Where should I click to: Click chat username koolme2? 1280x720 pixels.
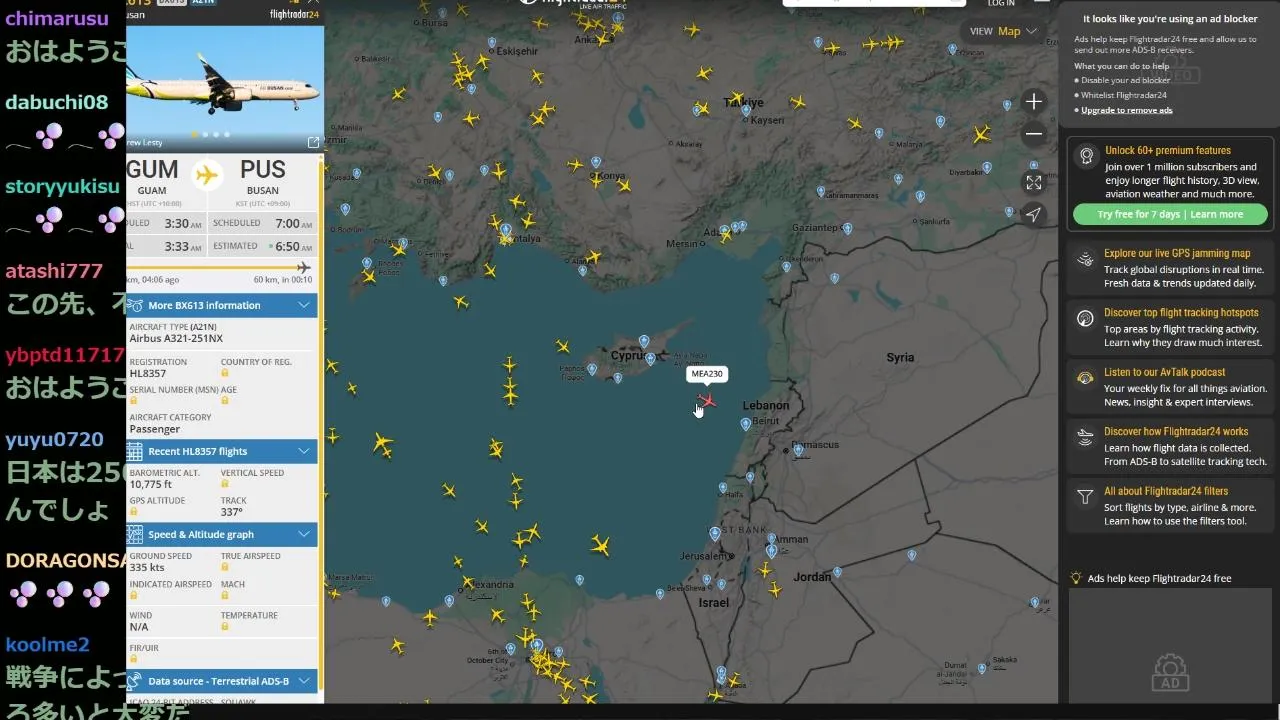[47, 645]
